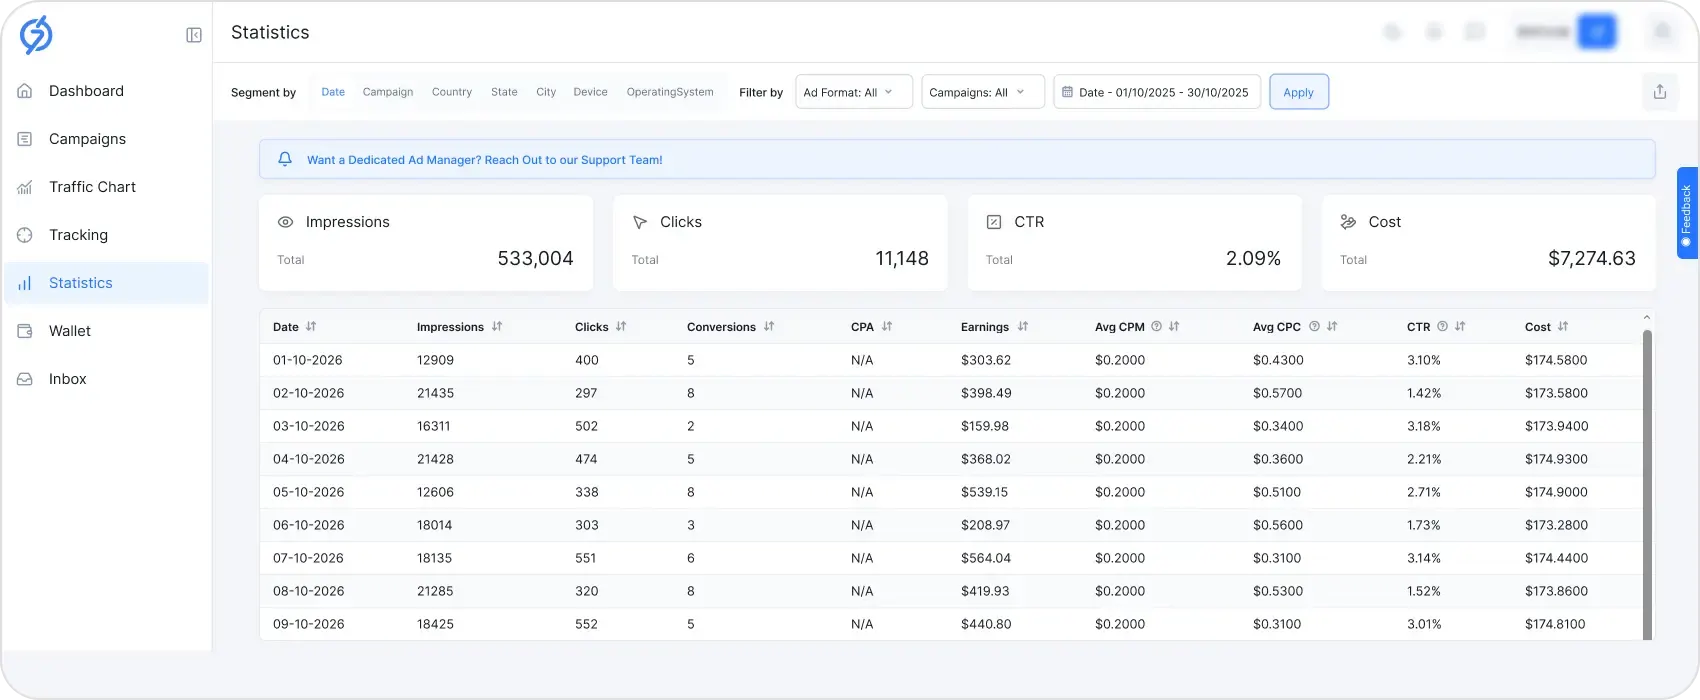Click the Statistics bar chart icon
The width and height of the screenshot is (1700, 700).
click(25, 283)
